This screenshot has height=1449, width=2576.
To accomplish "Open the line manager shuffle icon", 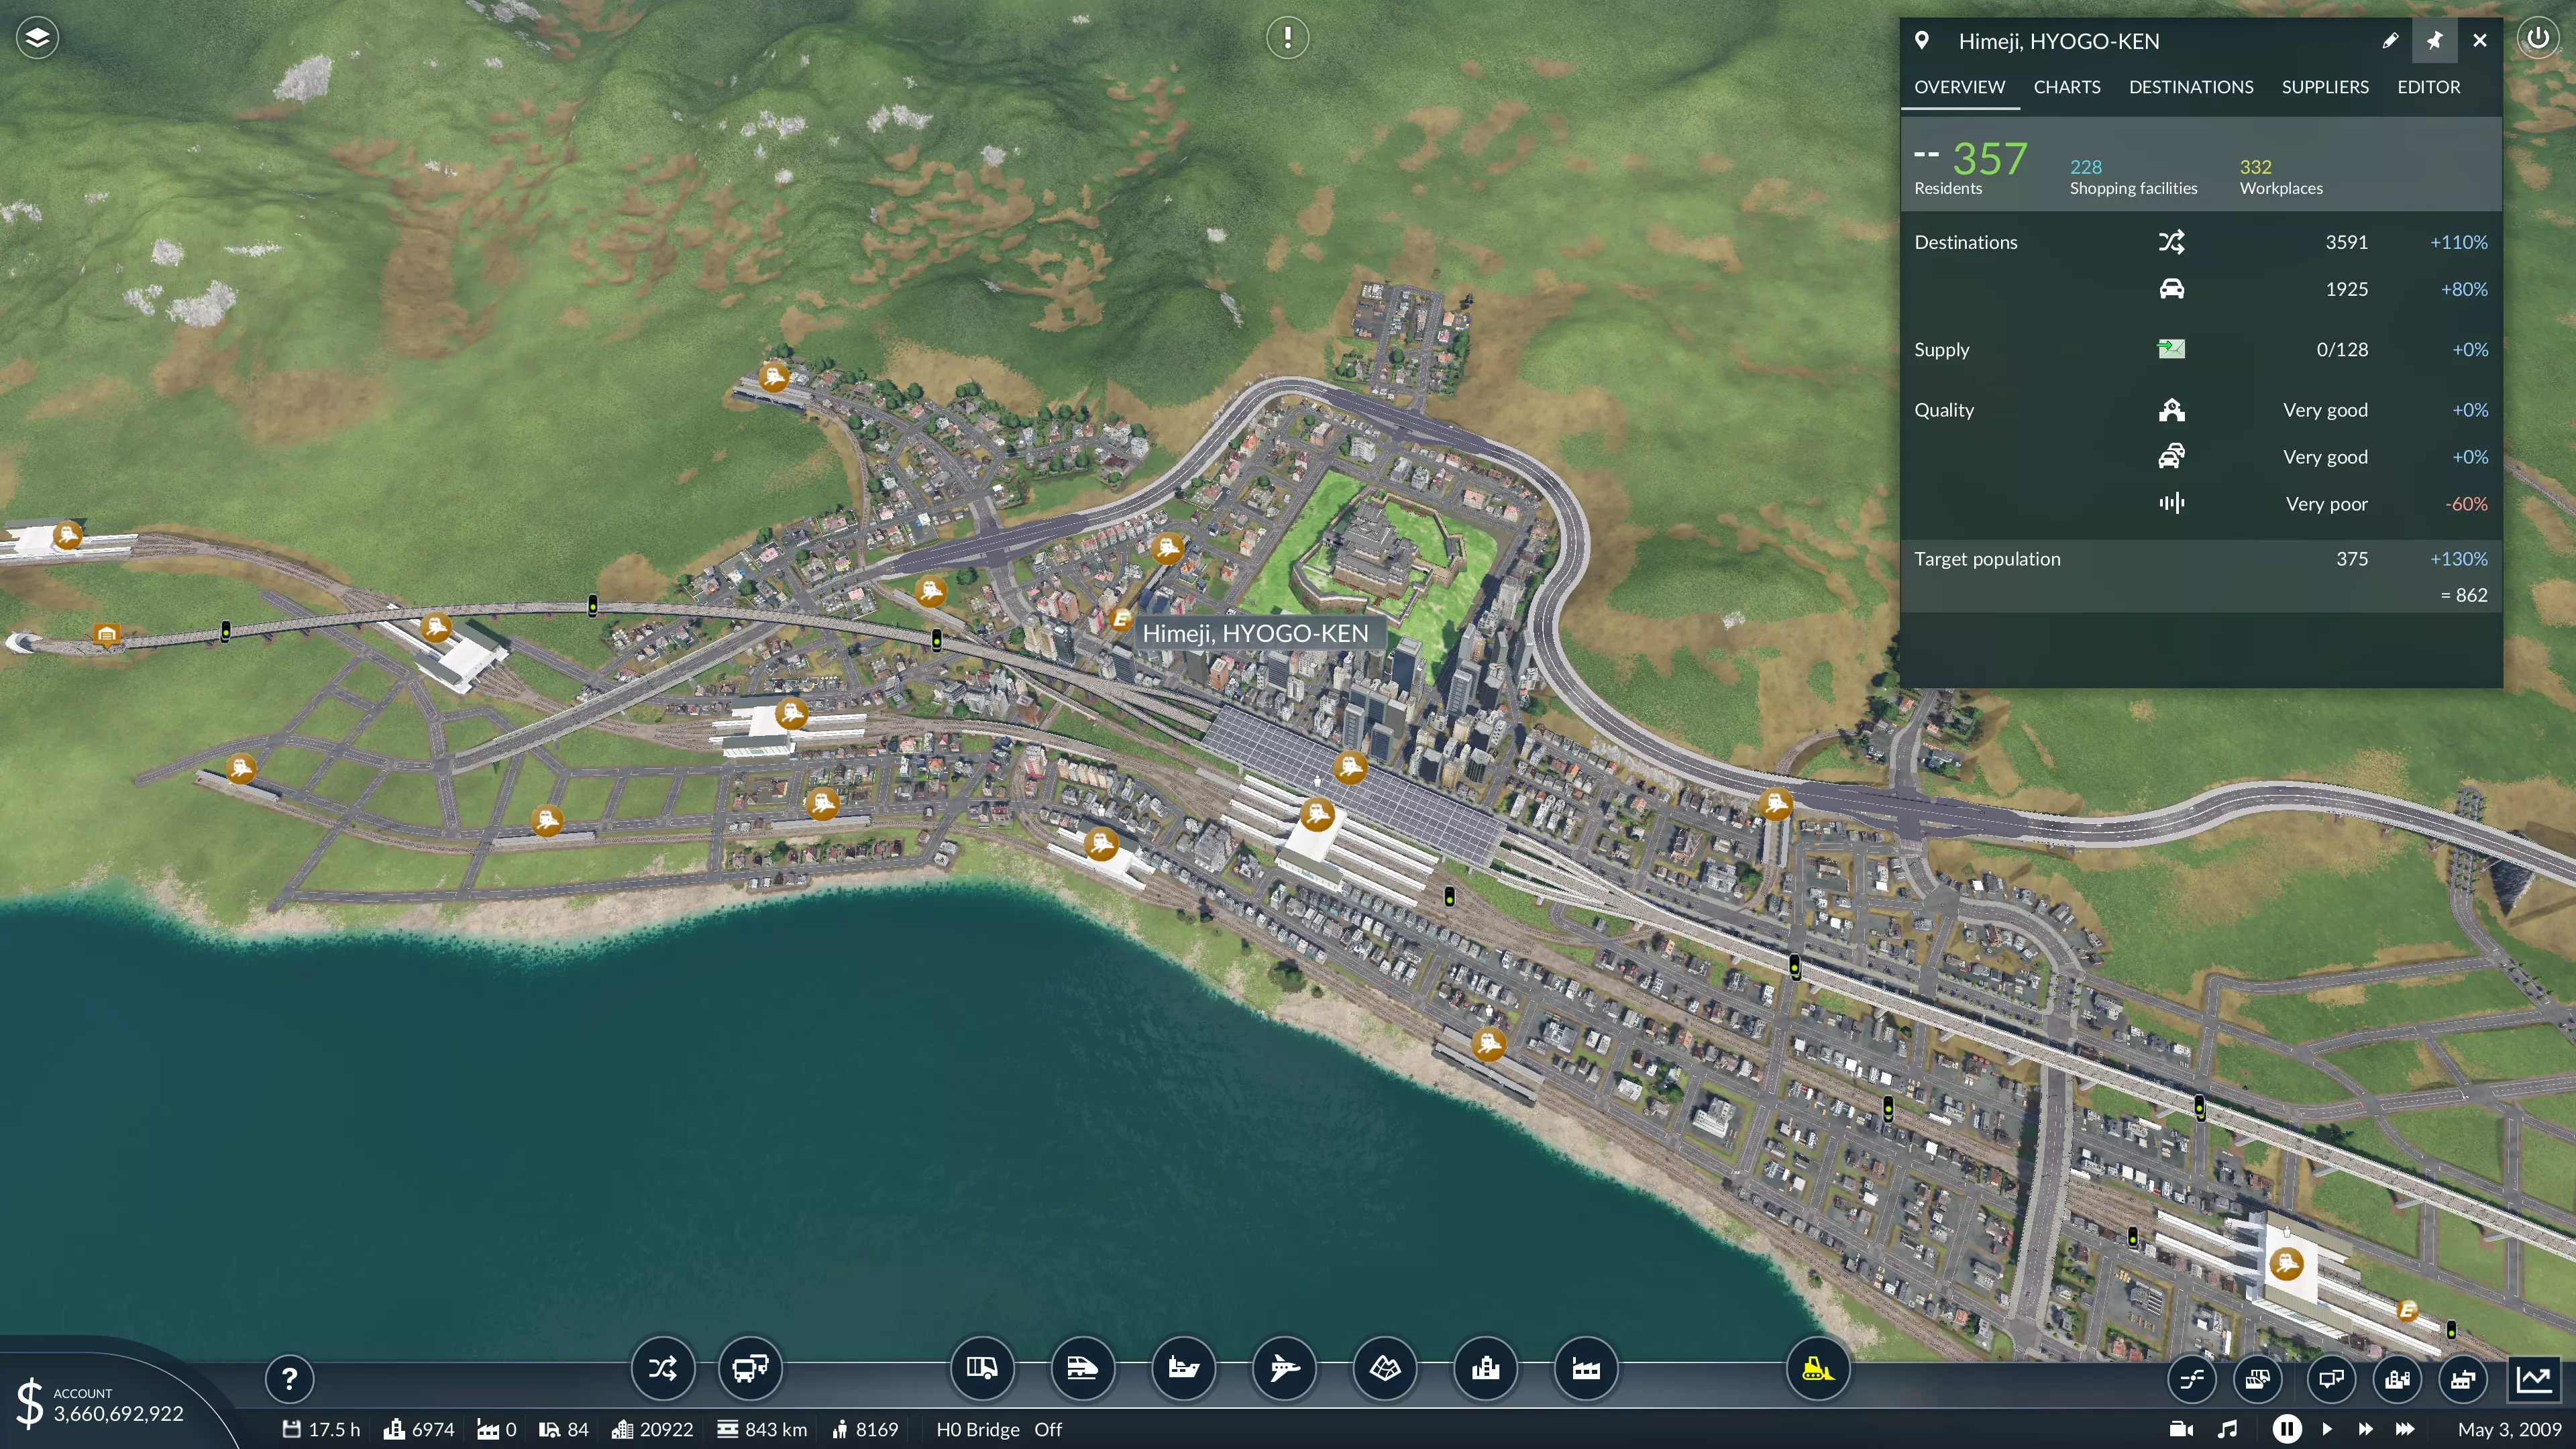I will (x=662, y=1368).
